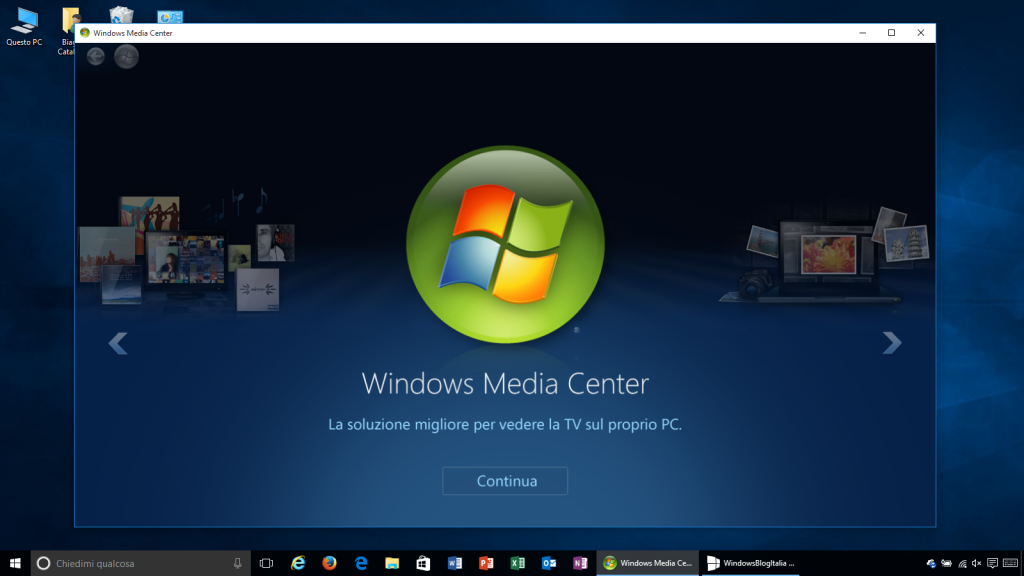
Task: Open the Windows Start menu
Action: coord(15,563)
